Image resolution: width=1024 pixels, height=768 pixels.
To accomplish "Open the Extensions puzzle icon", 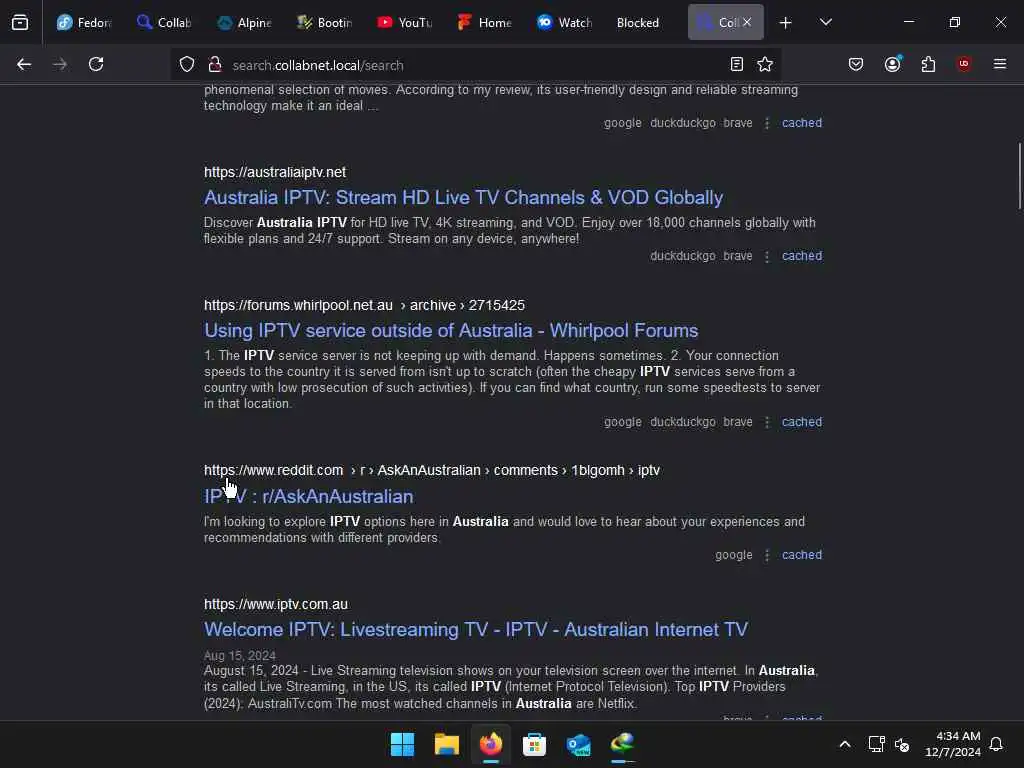I will pyautogui.click(x=928, y=64).
